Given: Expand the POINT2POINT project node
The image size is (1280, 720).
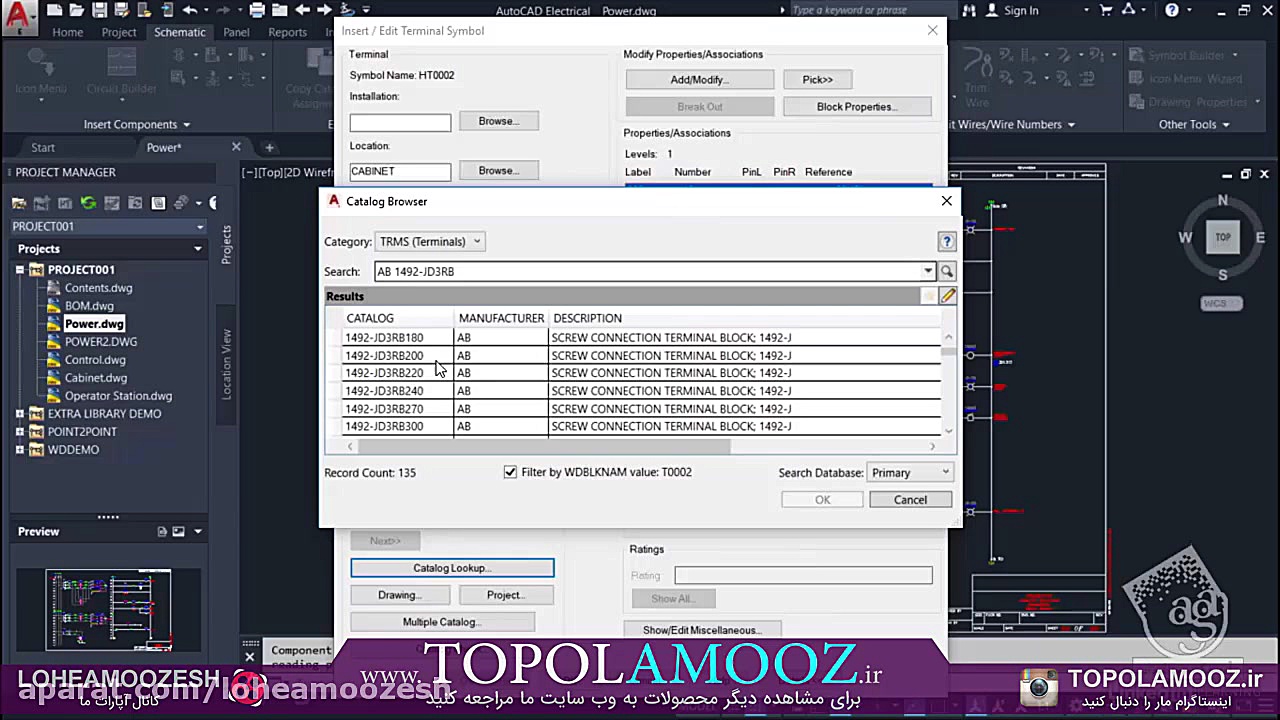Looking at the screenshot, I should 20,432.
